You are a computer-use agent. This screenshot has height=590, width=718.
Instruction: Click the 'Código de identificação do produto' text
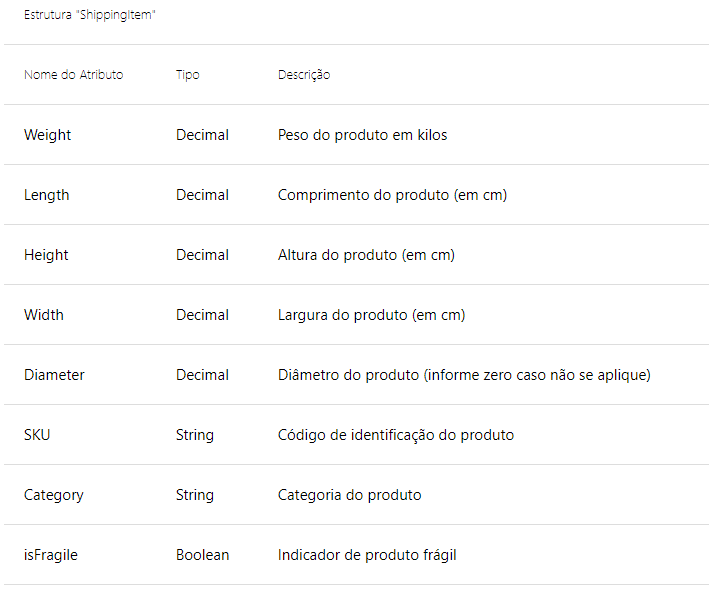coord(396,435)
